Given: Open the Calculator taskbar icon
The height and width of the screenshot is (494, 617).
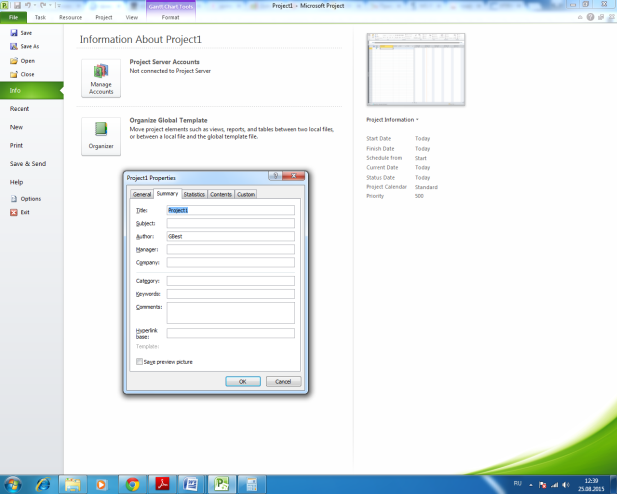Looking at the screenshot, I should click(x=252, y=485).
